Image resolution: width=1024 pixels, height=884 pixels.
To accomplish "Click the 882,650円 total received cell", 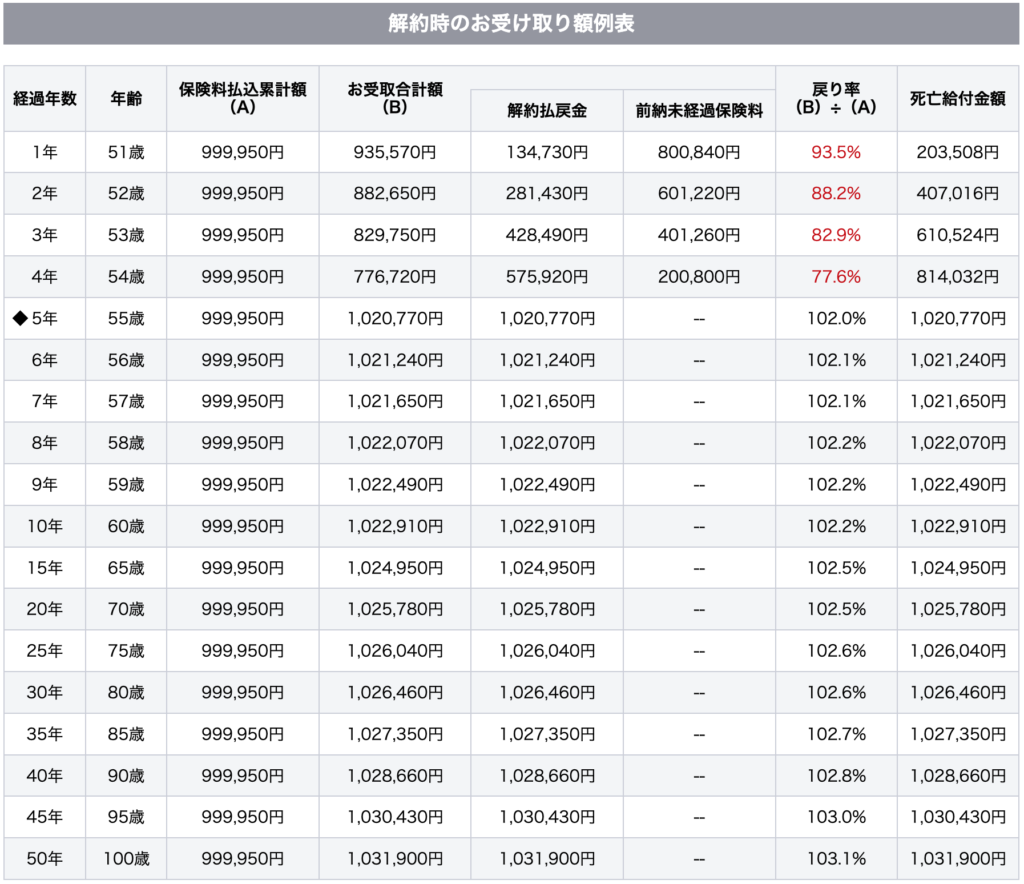I will point(394,194).
